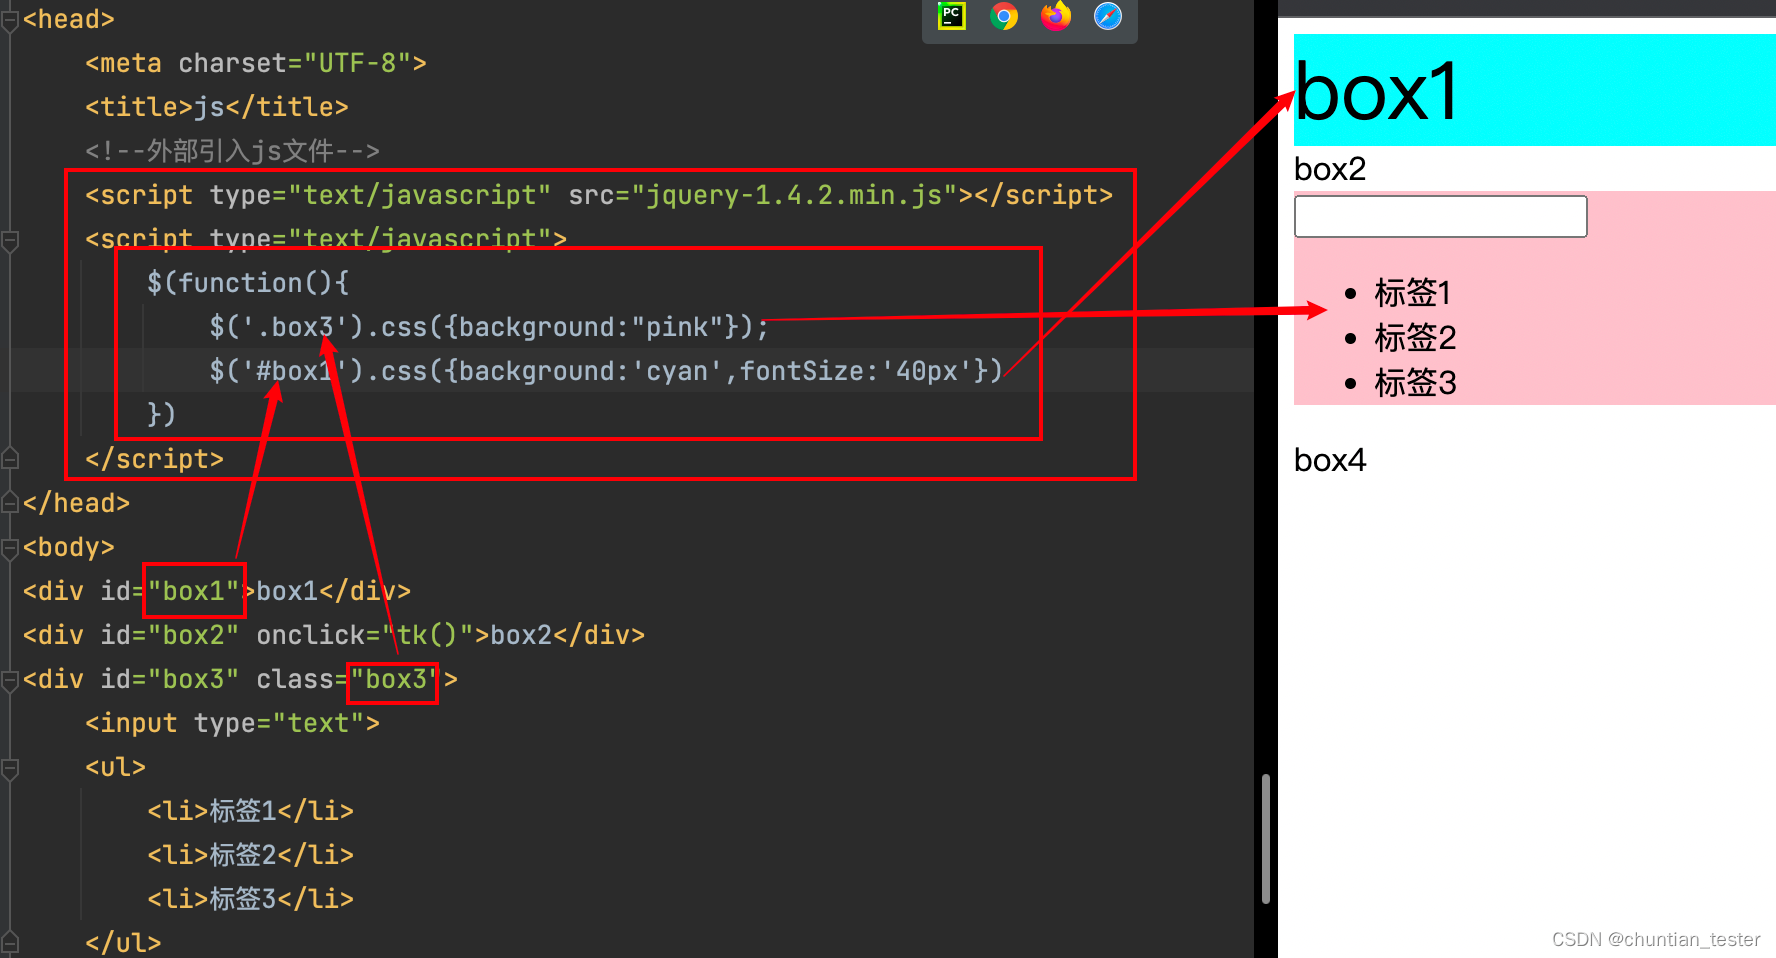This screenshot has width=1776, height=958.
Task: Click the cyan box1 heading in preview
Action: (x=1535, y=90)
